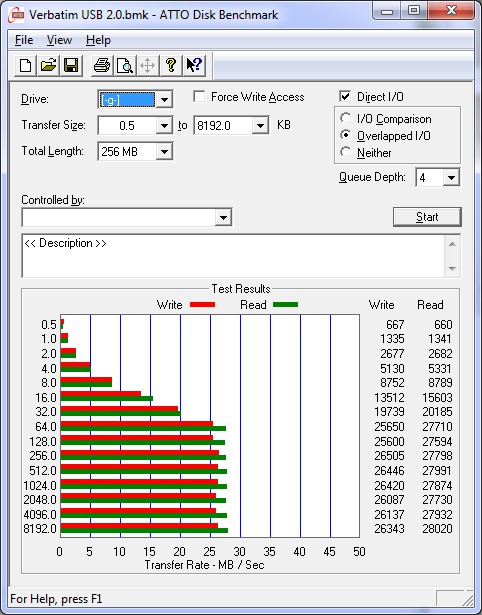Click the read value 28020
The width and height of the screenshot is (482, 615).
coord(437,529)
